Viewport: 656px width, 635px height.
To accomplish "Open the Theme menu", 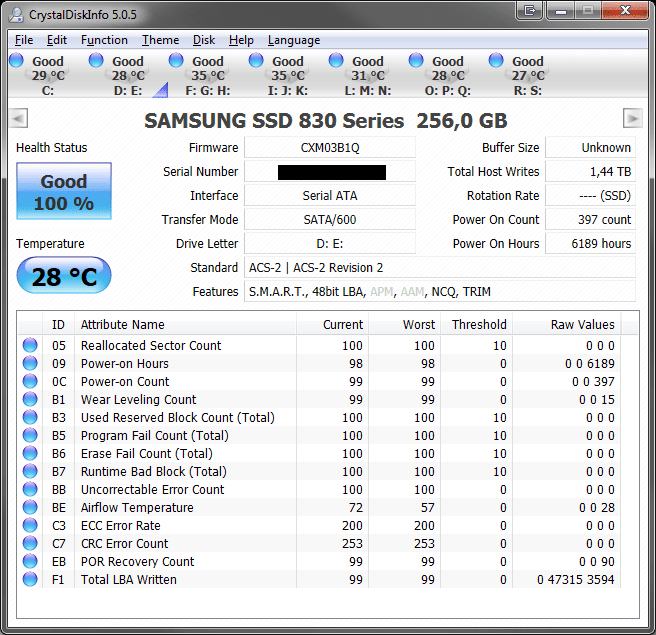I will tap(161, 40).
